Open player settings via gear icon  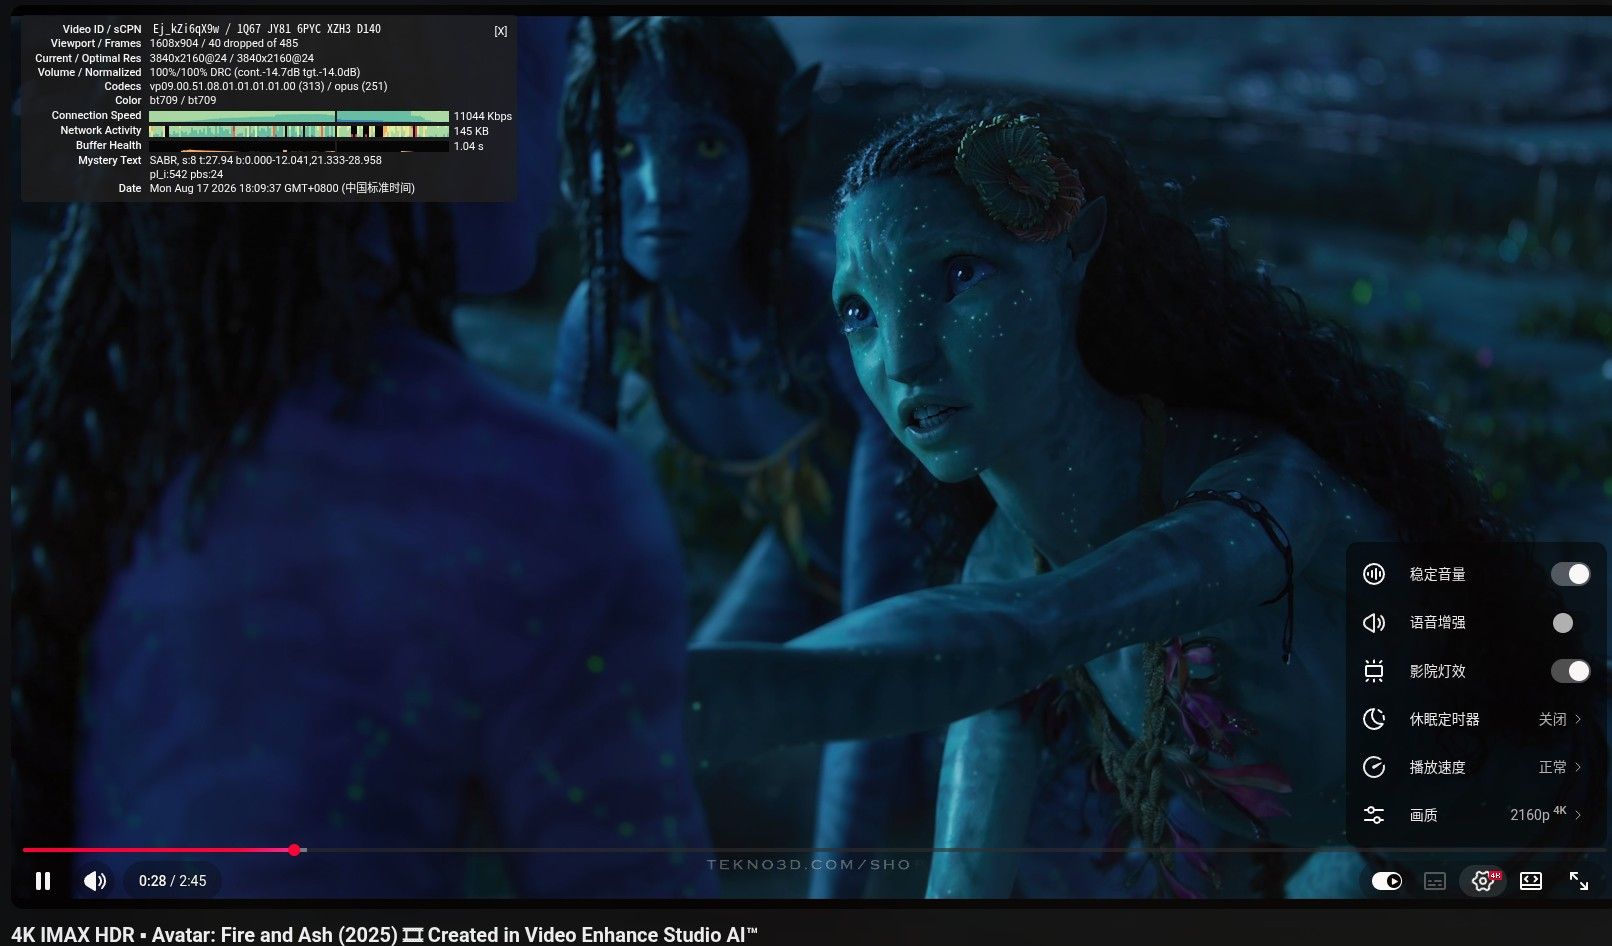[x=1483, y=881]
